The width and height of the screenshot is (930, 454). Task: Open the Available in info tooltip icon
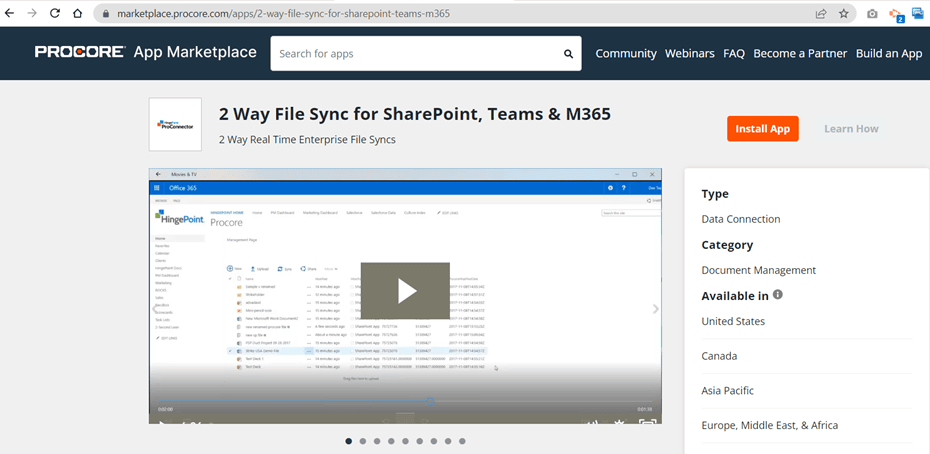click(778, 295)
